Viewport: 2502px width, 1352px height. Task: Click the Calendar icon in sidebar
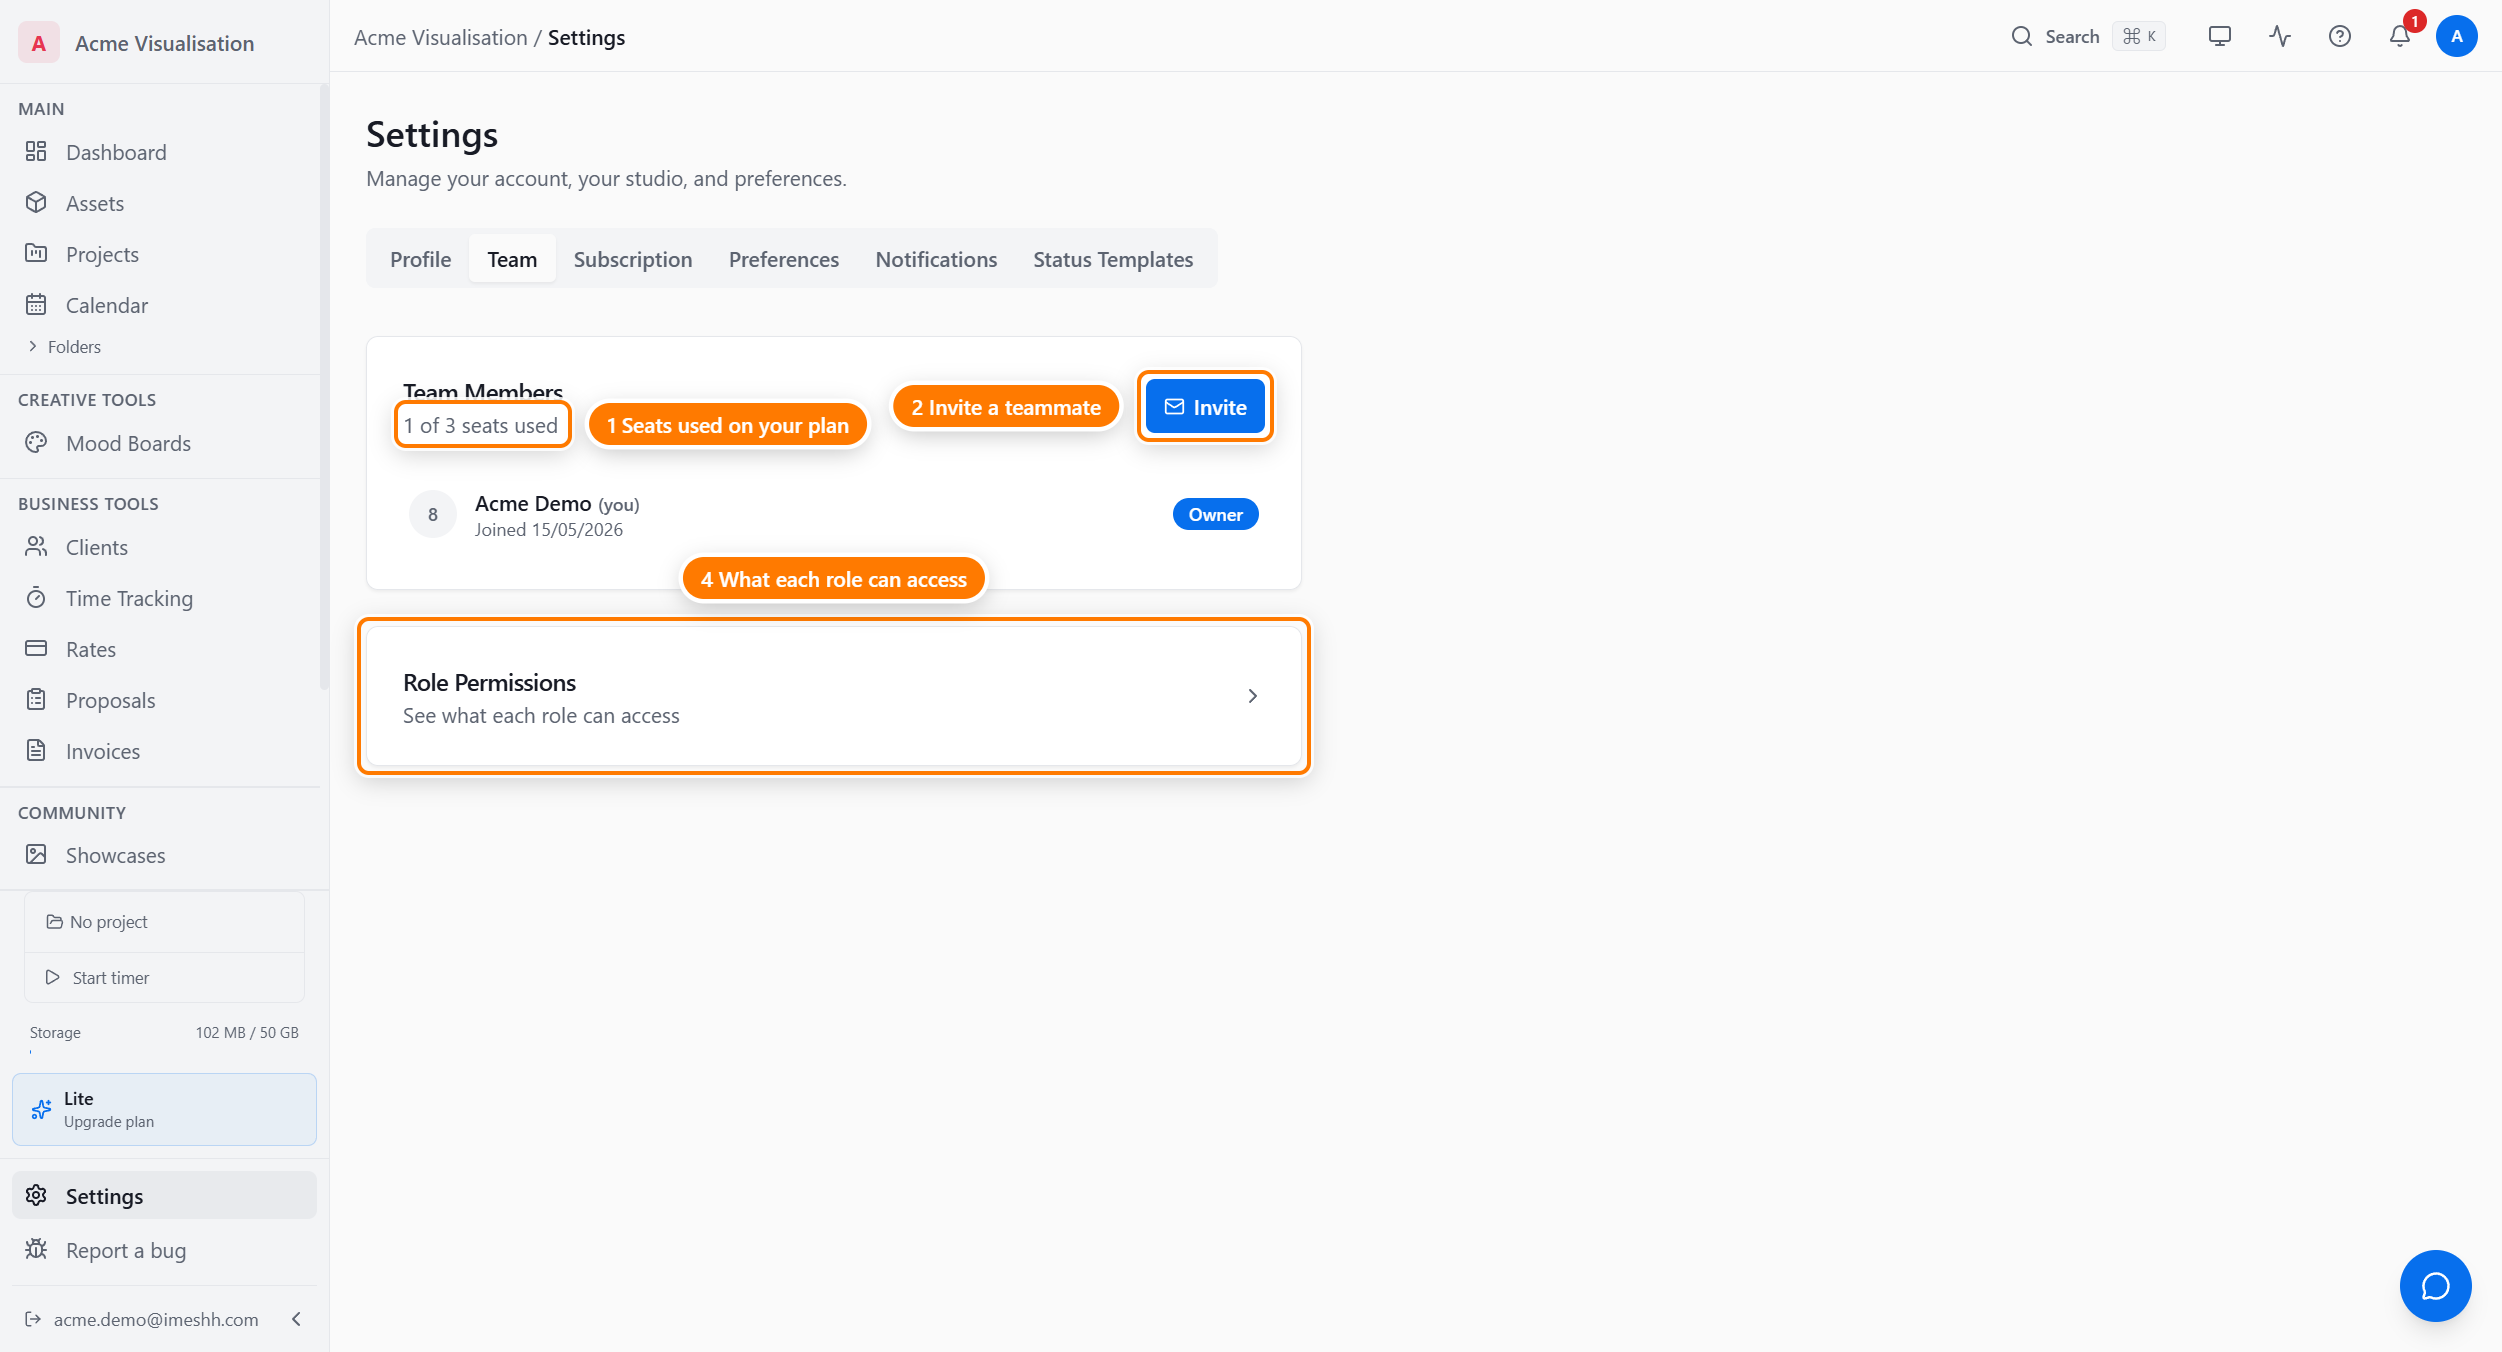36,304
